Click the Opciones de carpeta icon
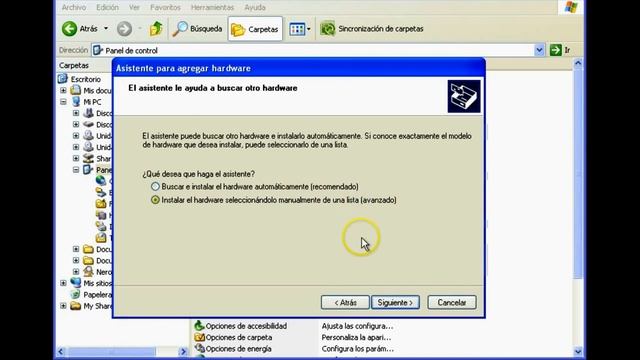This screenshot has height=360, width=640. point(199,337)
